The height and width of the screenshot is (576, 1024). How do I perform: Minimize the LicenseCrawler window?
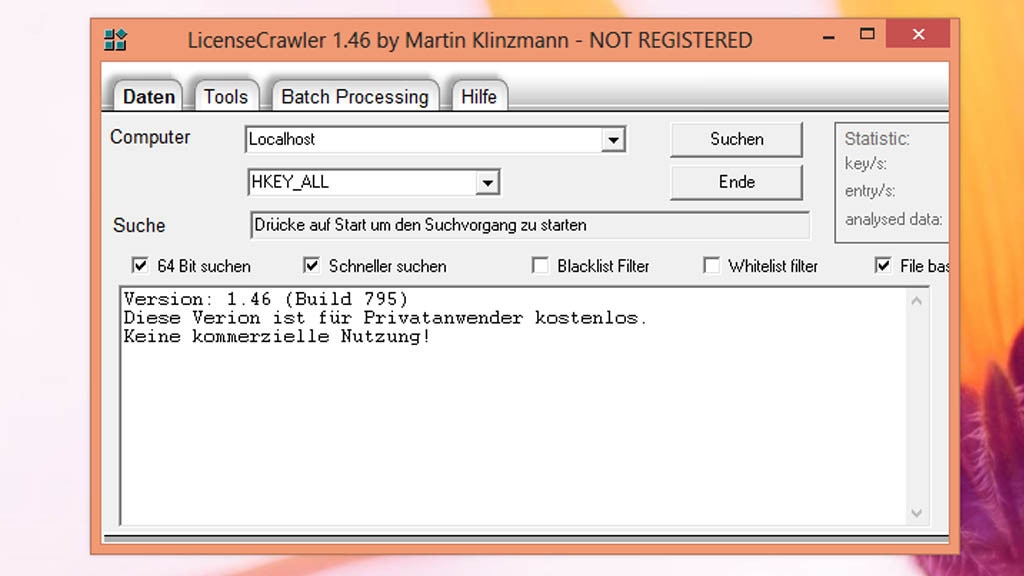829,36
